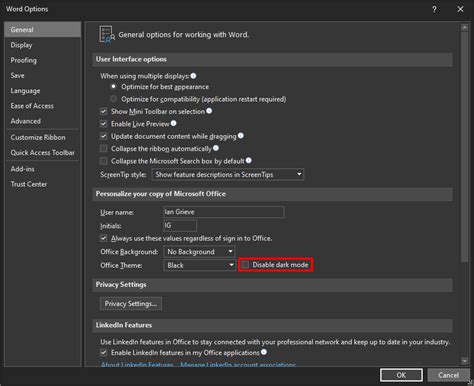Open the Save category

tap(43, 75)
